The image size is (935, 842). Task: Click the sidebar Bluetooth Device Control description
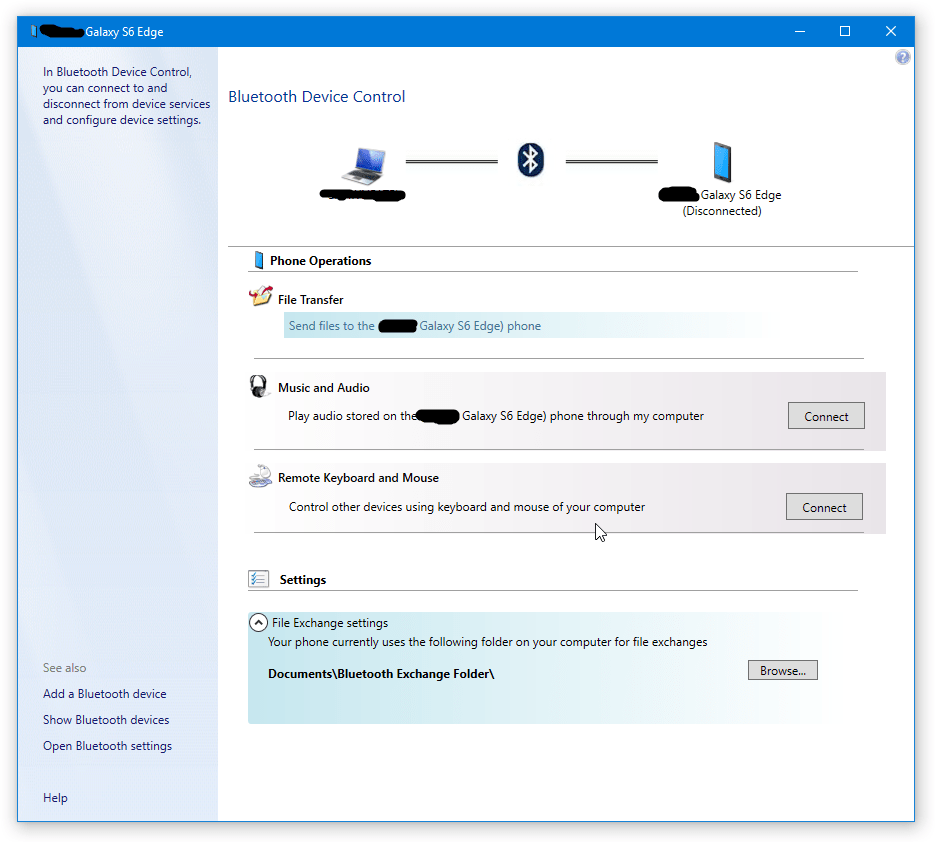(x=126, y=96)
